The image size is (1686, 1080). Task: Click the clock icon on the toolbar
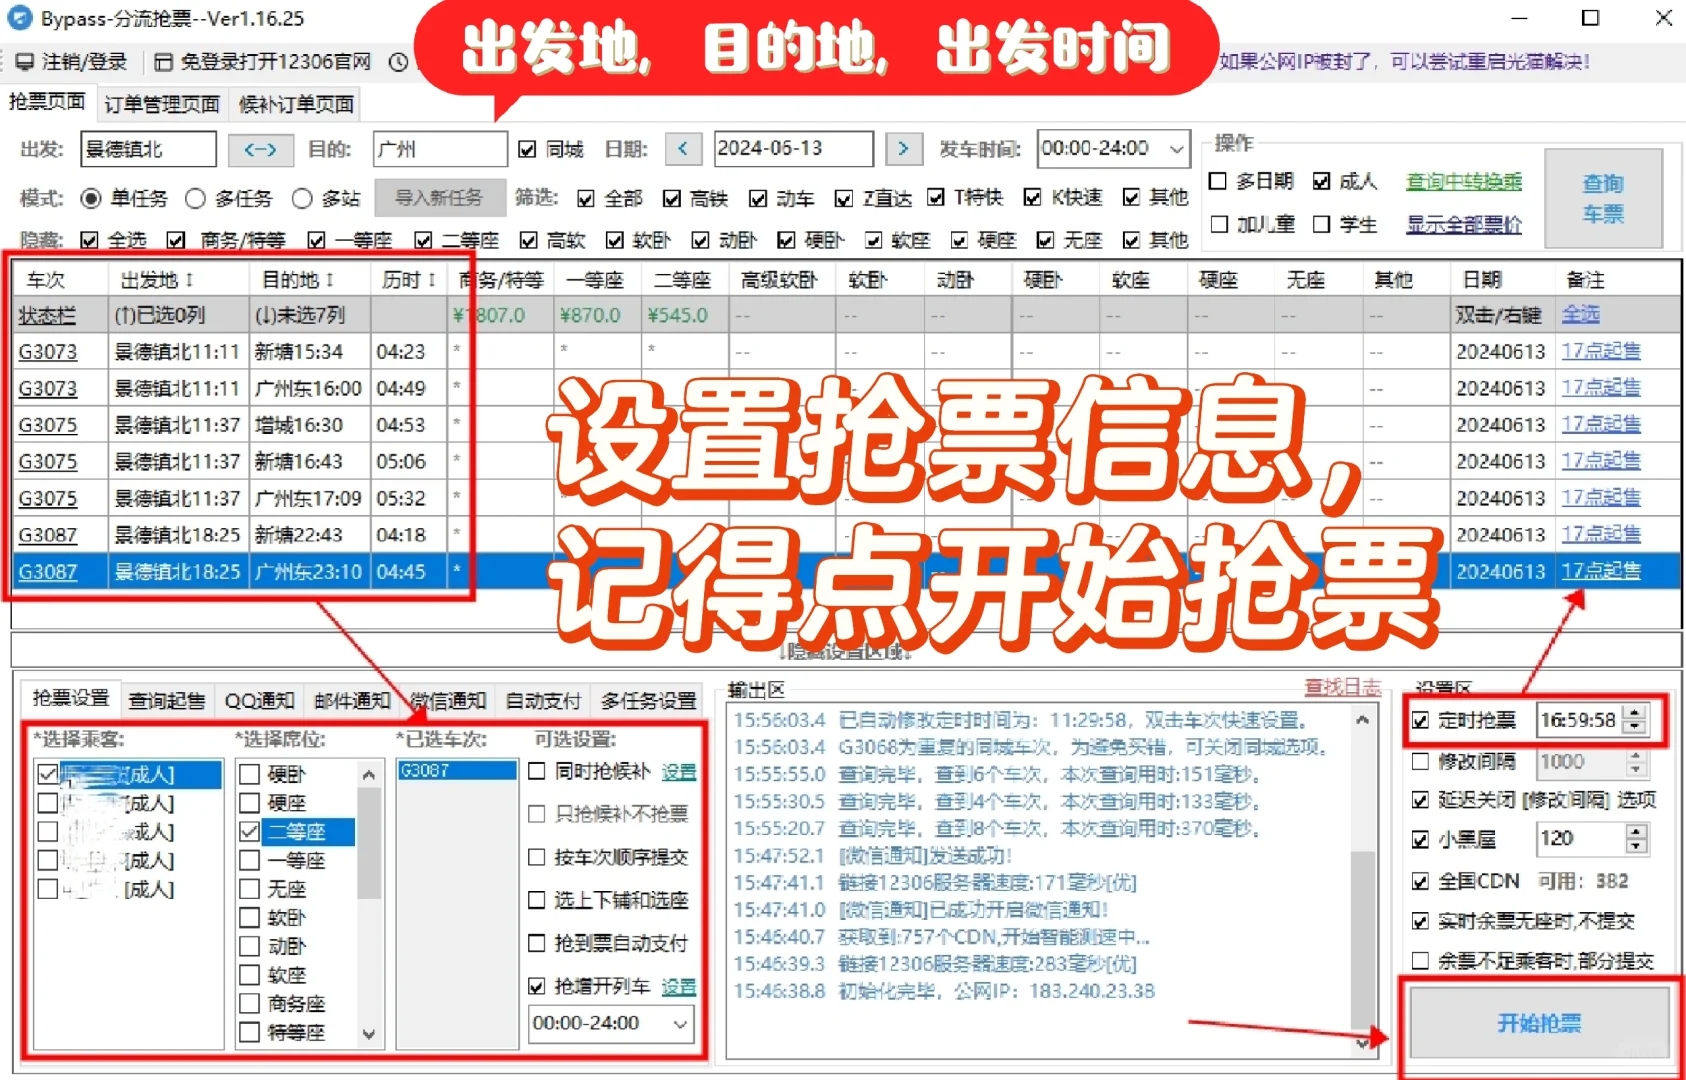[399, 61]
